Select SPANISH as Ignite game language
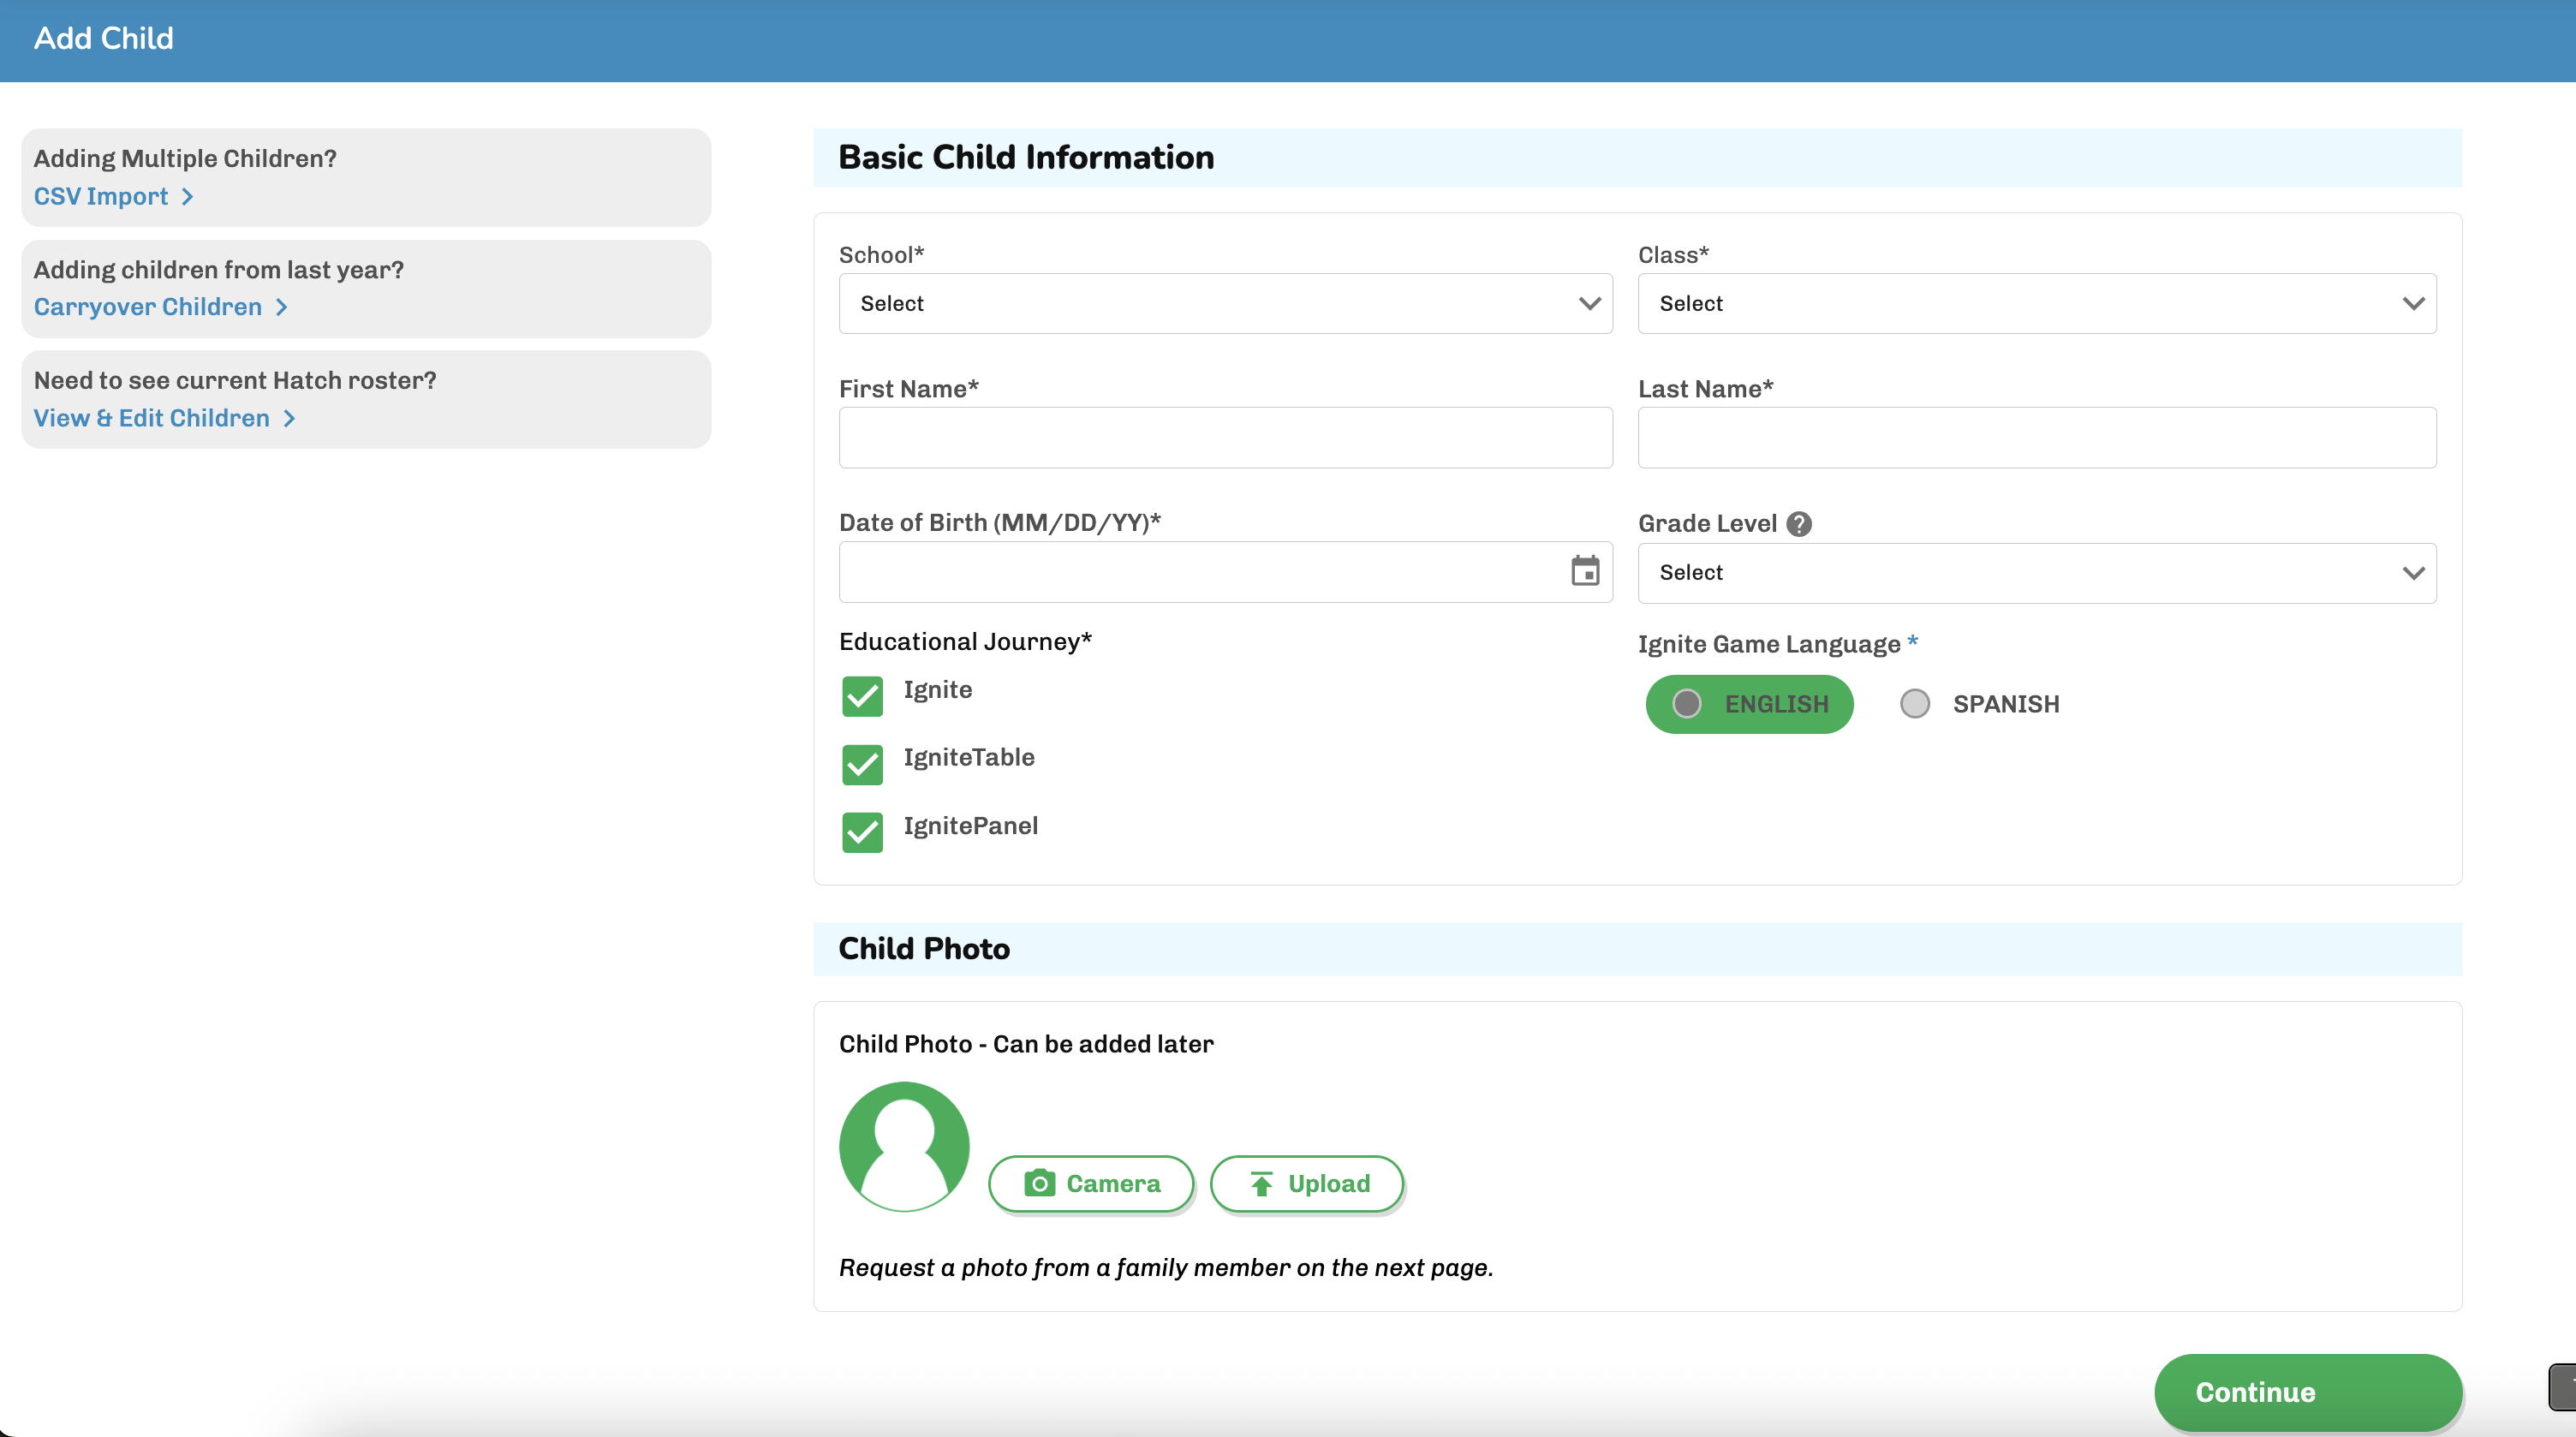The height and width of the screenshot is (1437, 2576). click(1979, 704)
